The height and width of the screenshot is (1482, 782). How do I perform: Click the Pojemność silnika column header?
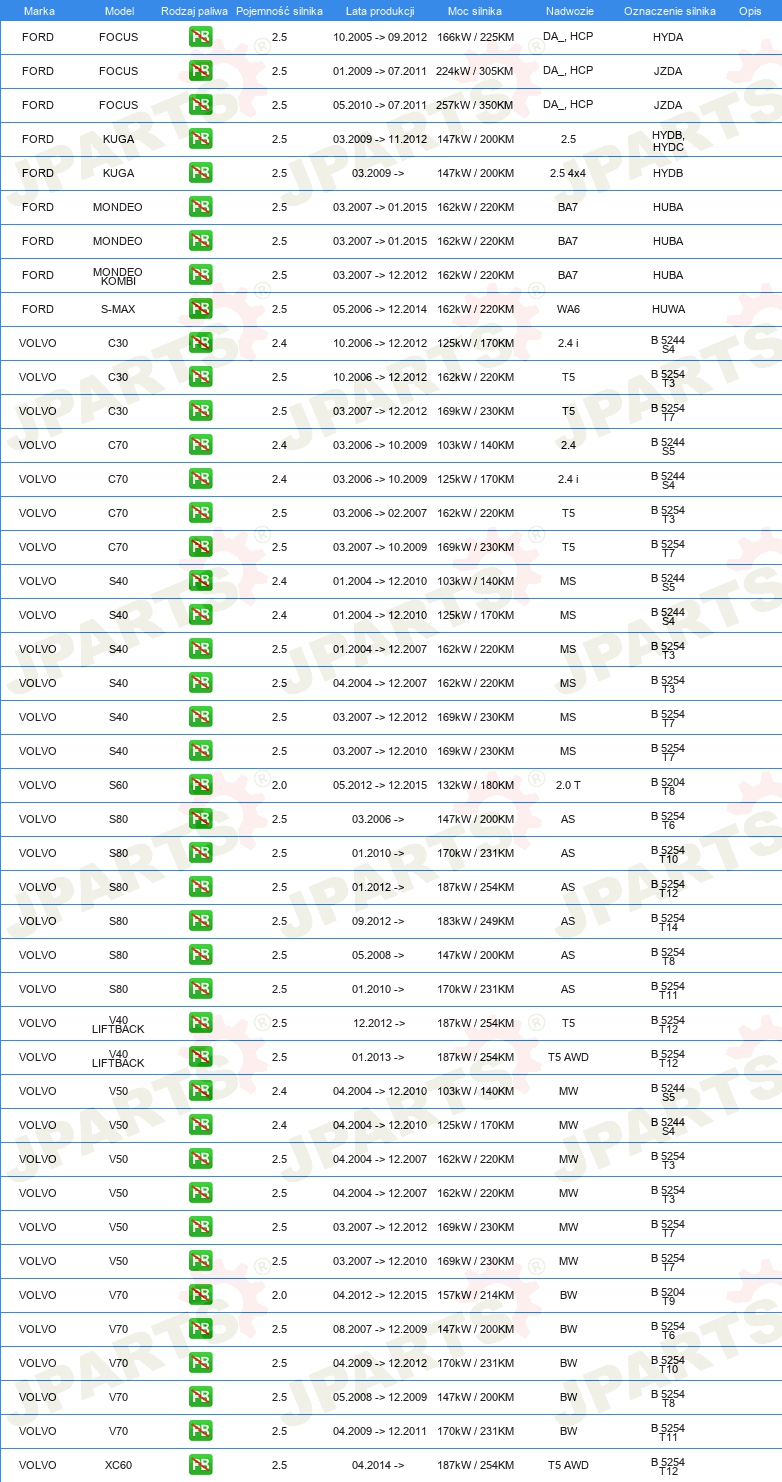279,11
